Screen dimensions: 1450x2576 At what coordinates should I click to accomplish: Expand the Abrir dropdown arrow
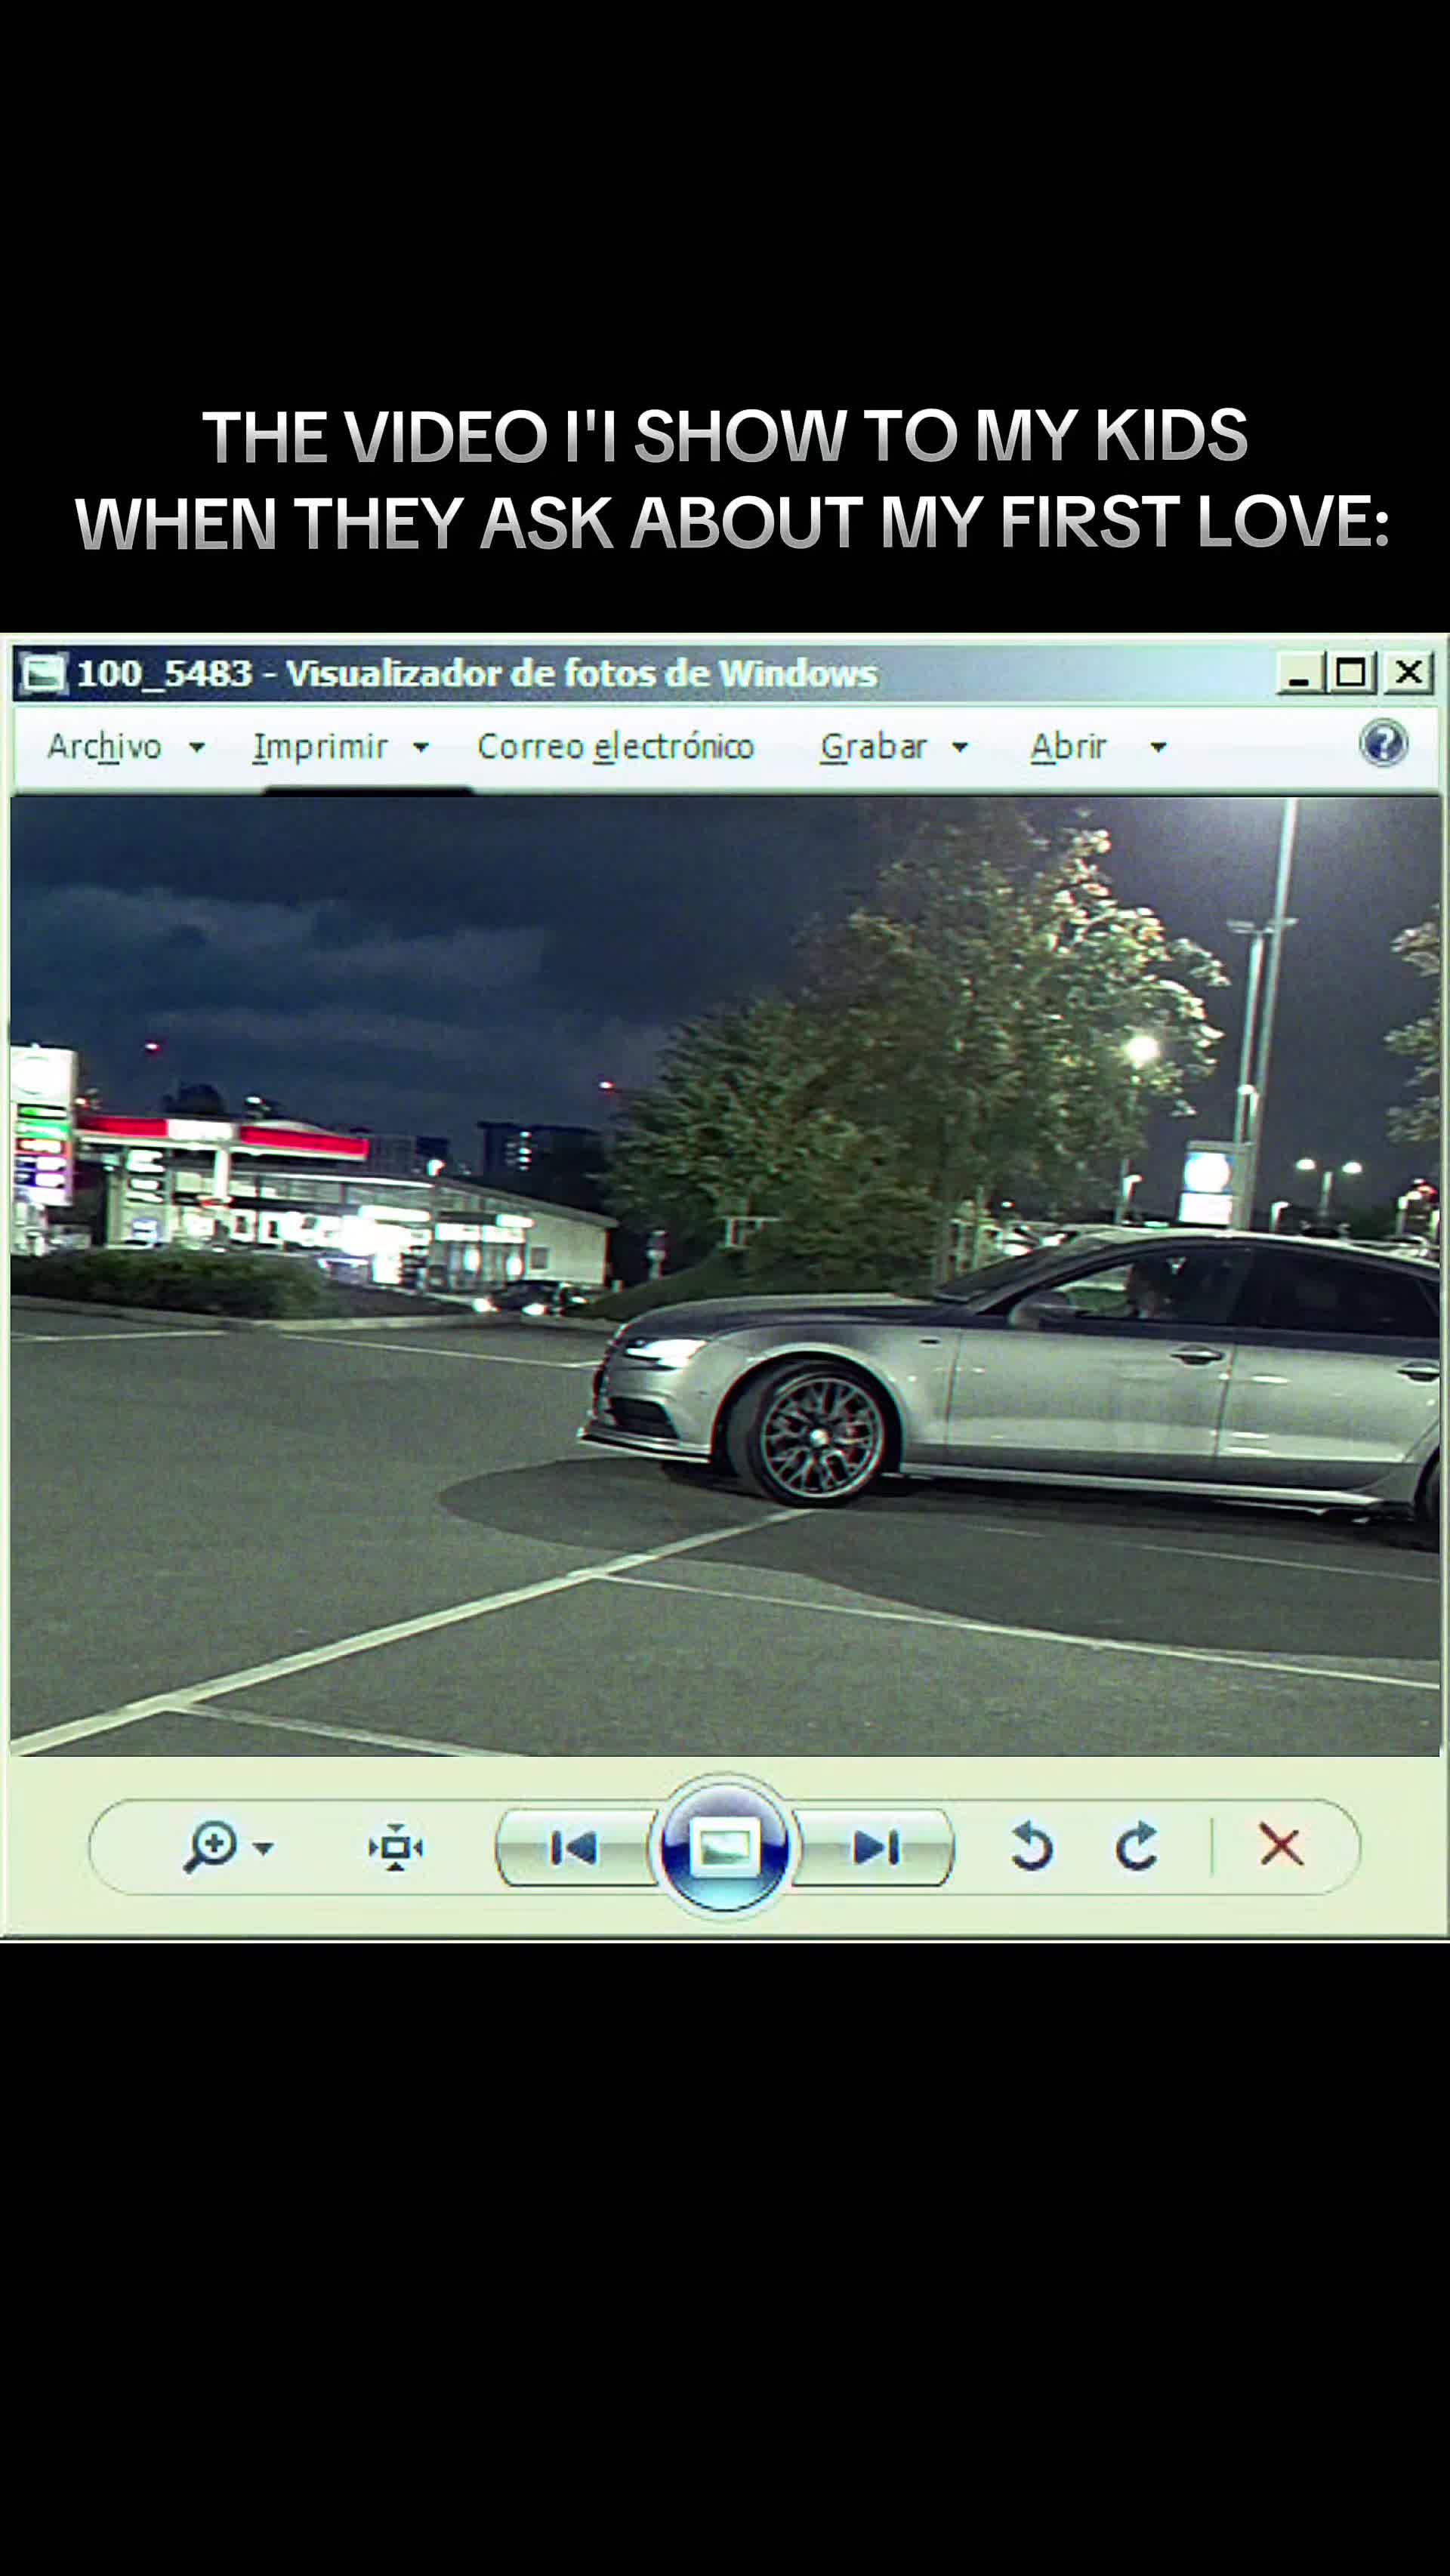coord(1158,747)
